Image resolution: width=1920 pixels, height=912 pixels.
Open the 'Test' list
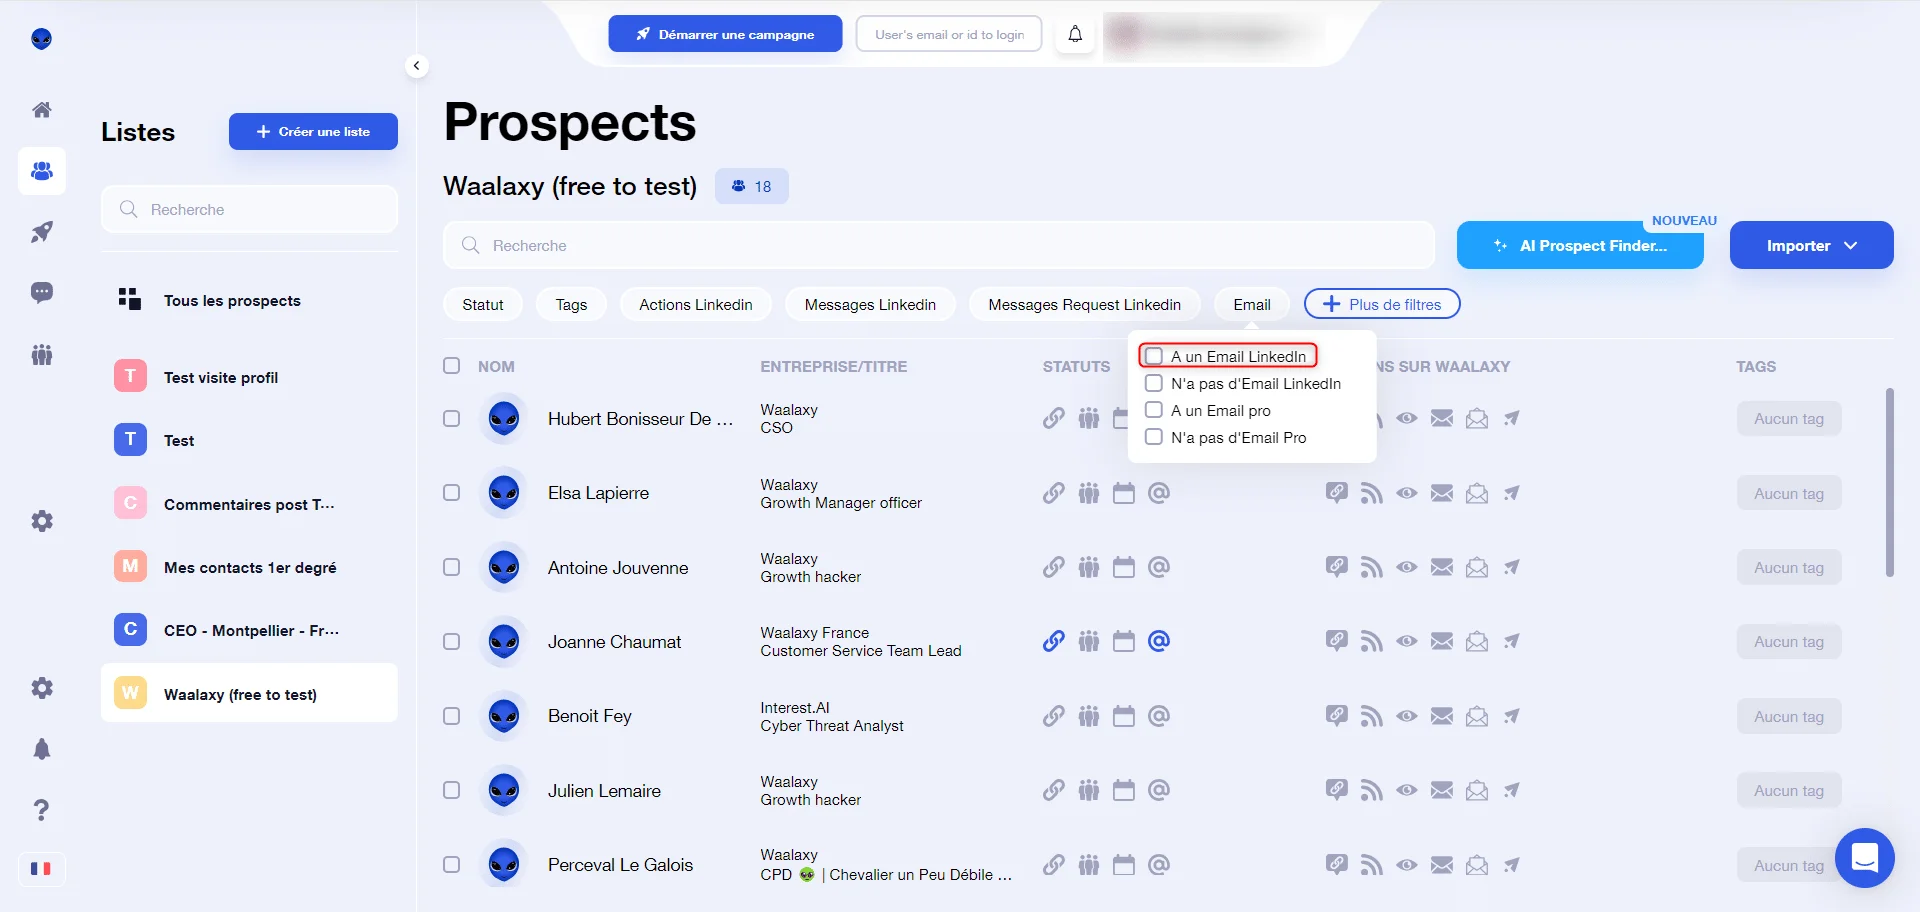click(249, 440)
